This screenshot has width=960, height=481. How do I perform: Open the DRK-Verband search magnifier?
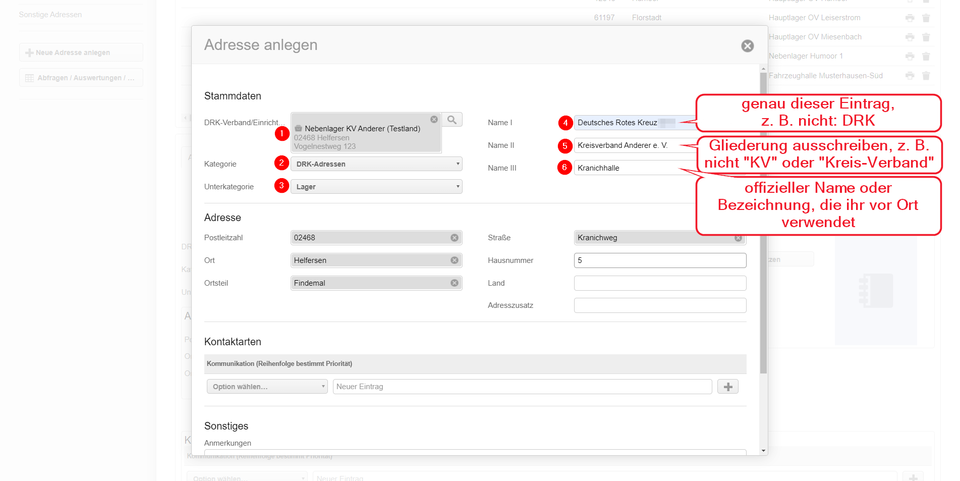coord(452,120)
